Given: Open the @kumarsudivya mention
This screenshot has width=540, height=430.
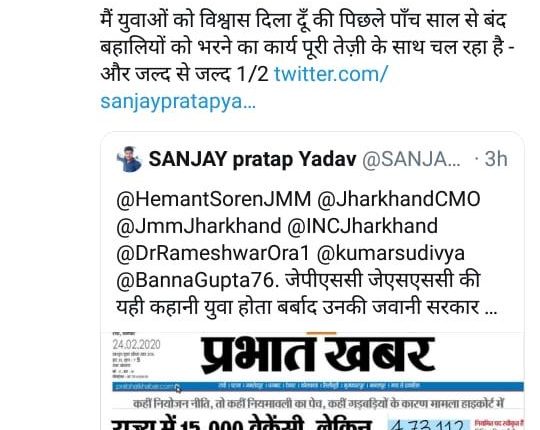Looking at the screenshot, I should 391,253.
